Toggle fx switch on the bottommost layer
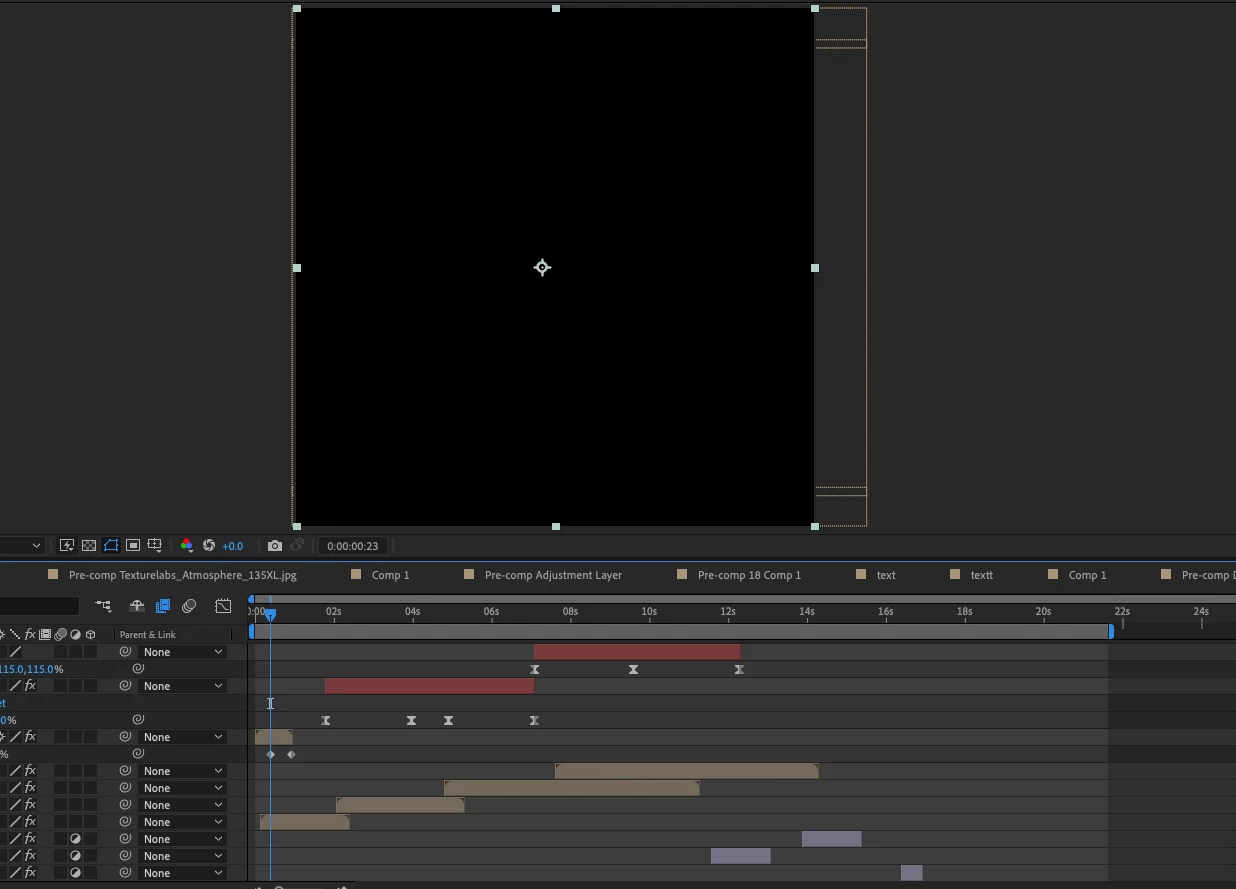Image resolution: width=1236 pixels, height=889 pixels. click(30, 873)
